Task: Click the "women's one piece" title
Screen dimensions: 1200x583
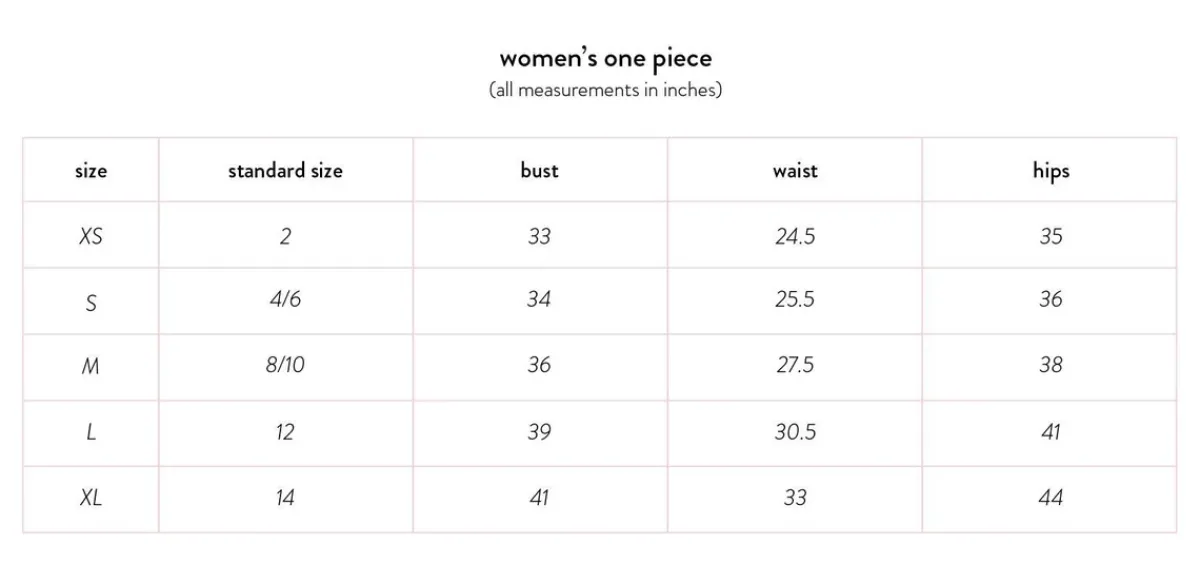Action: coord(605,58)
